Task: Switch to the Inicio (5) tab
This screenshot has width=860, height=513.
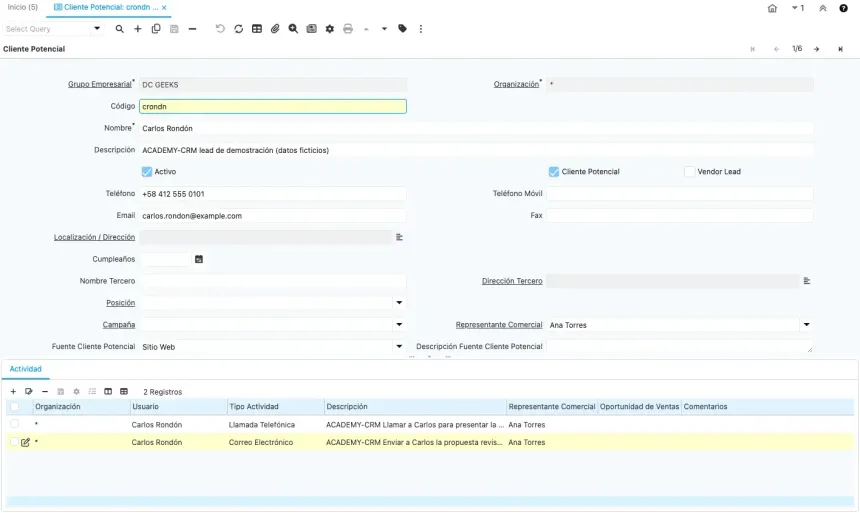Action: pos(22,7)
